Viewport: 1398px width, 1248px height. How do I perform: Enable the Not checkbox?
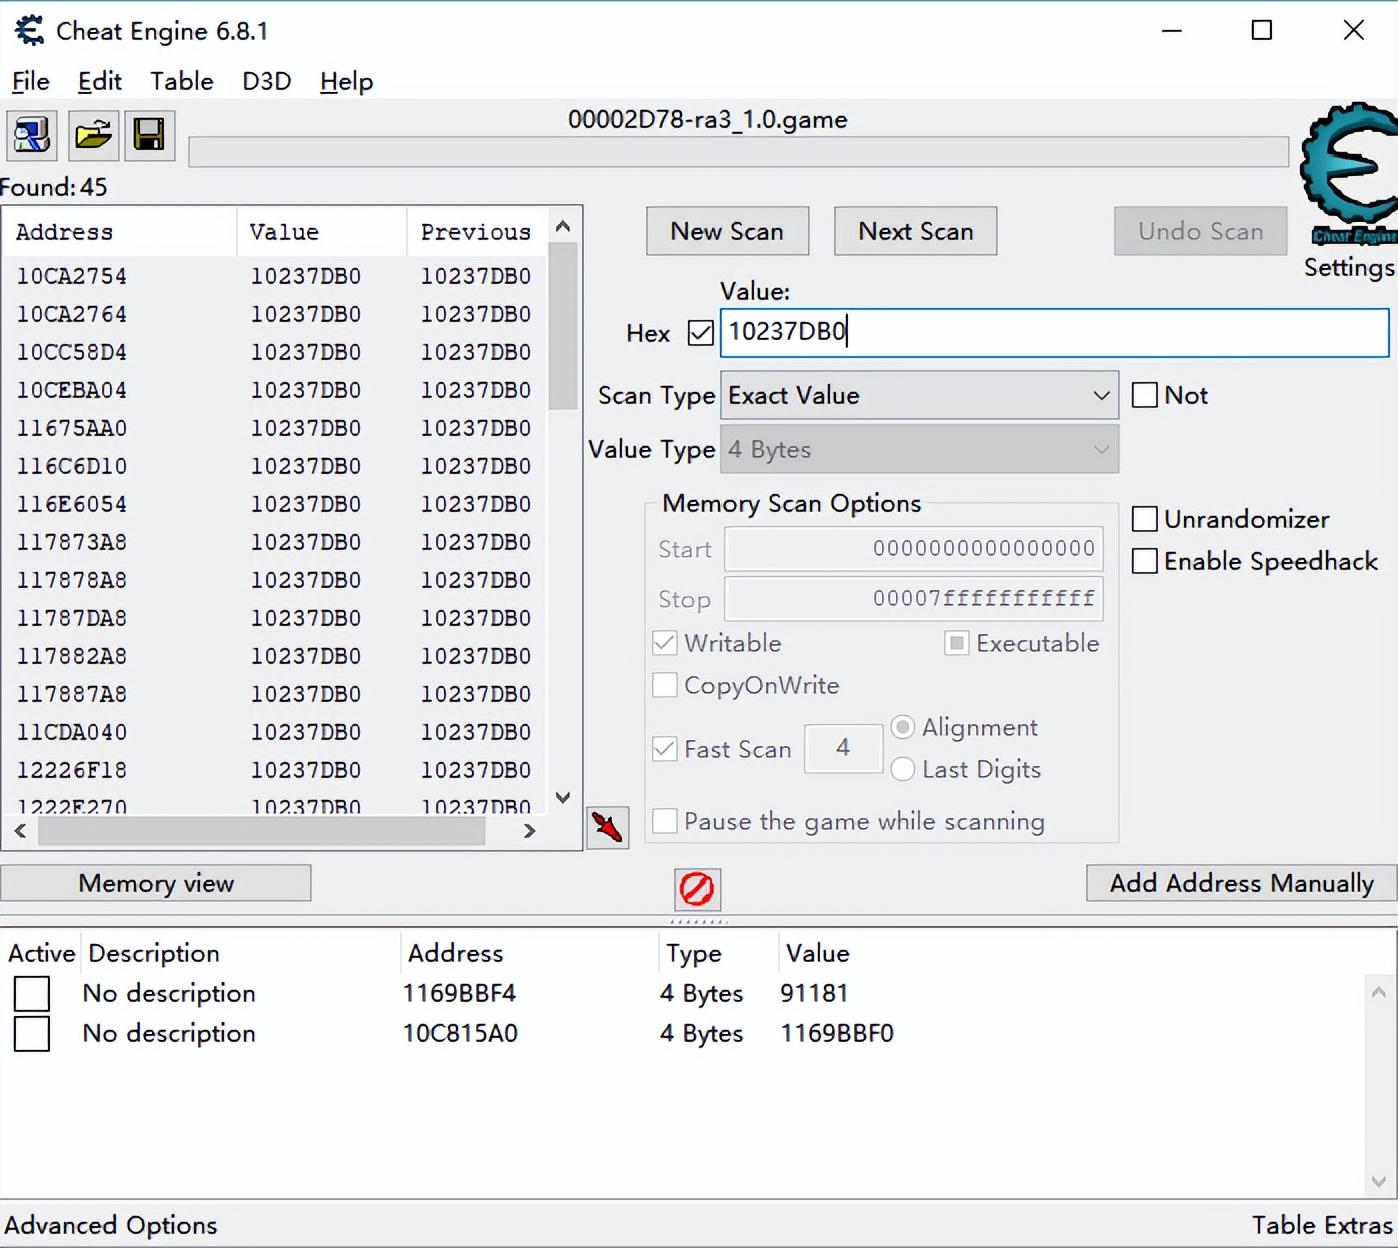(1145, 395)
